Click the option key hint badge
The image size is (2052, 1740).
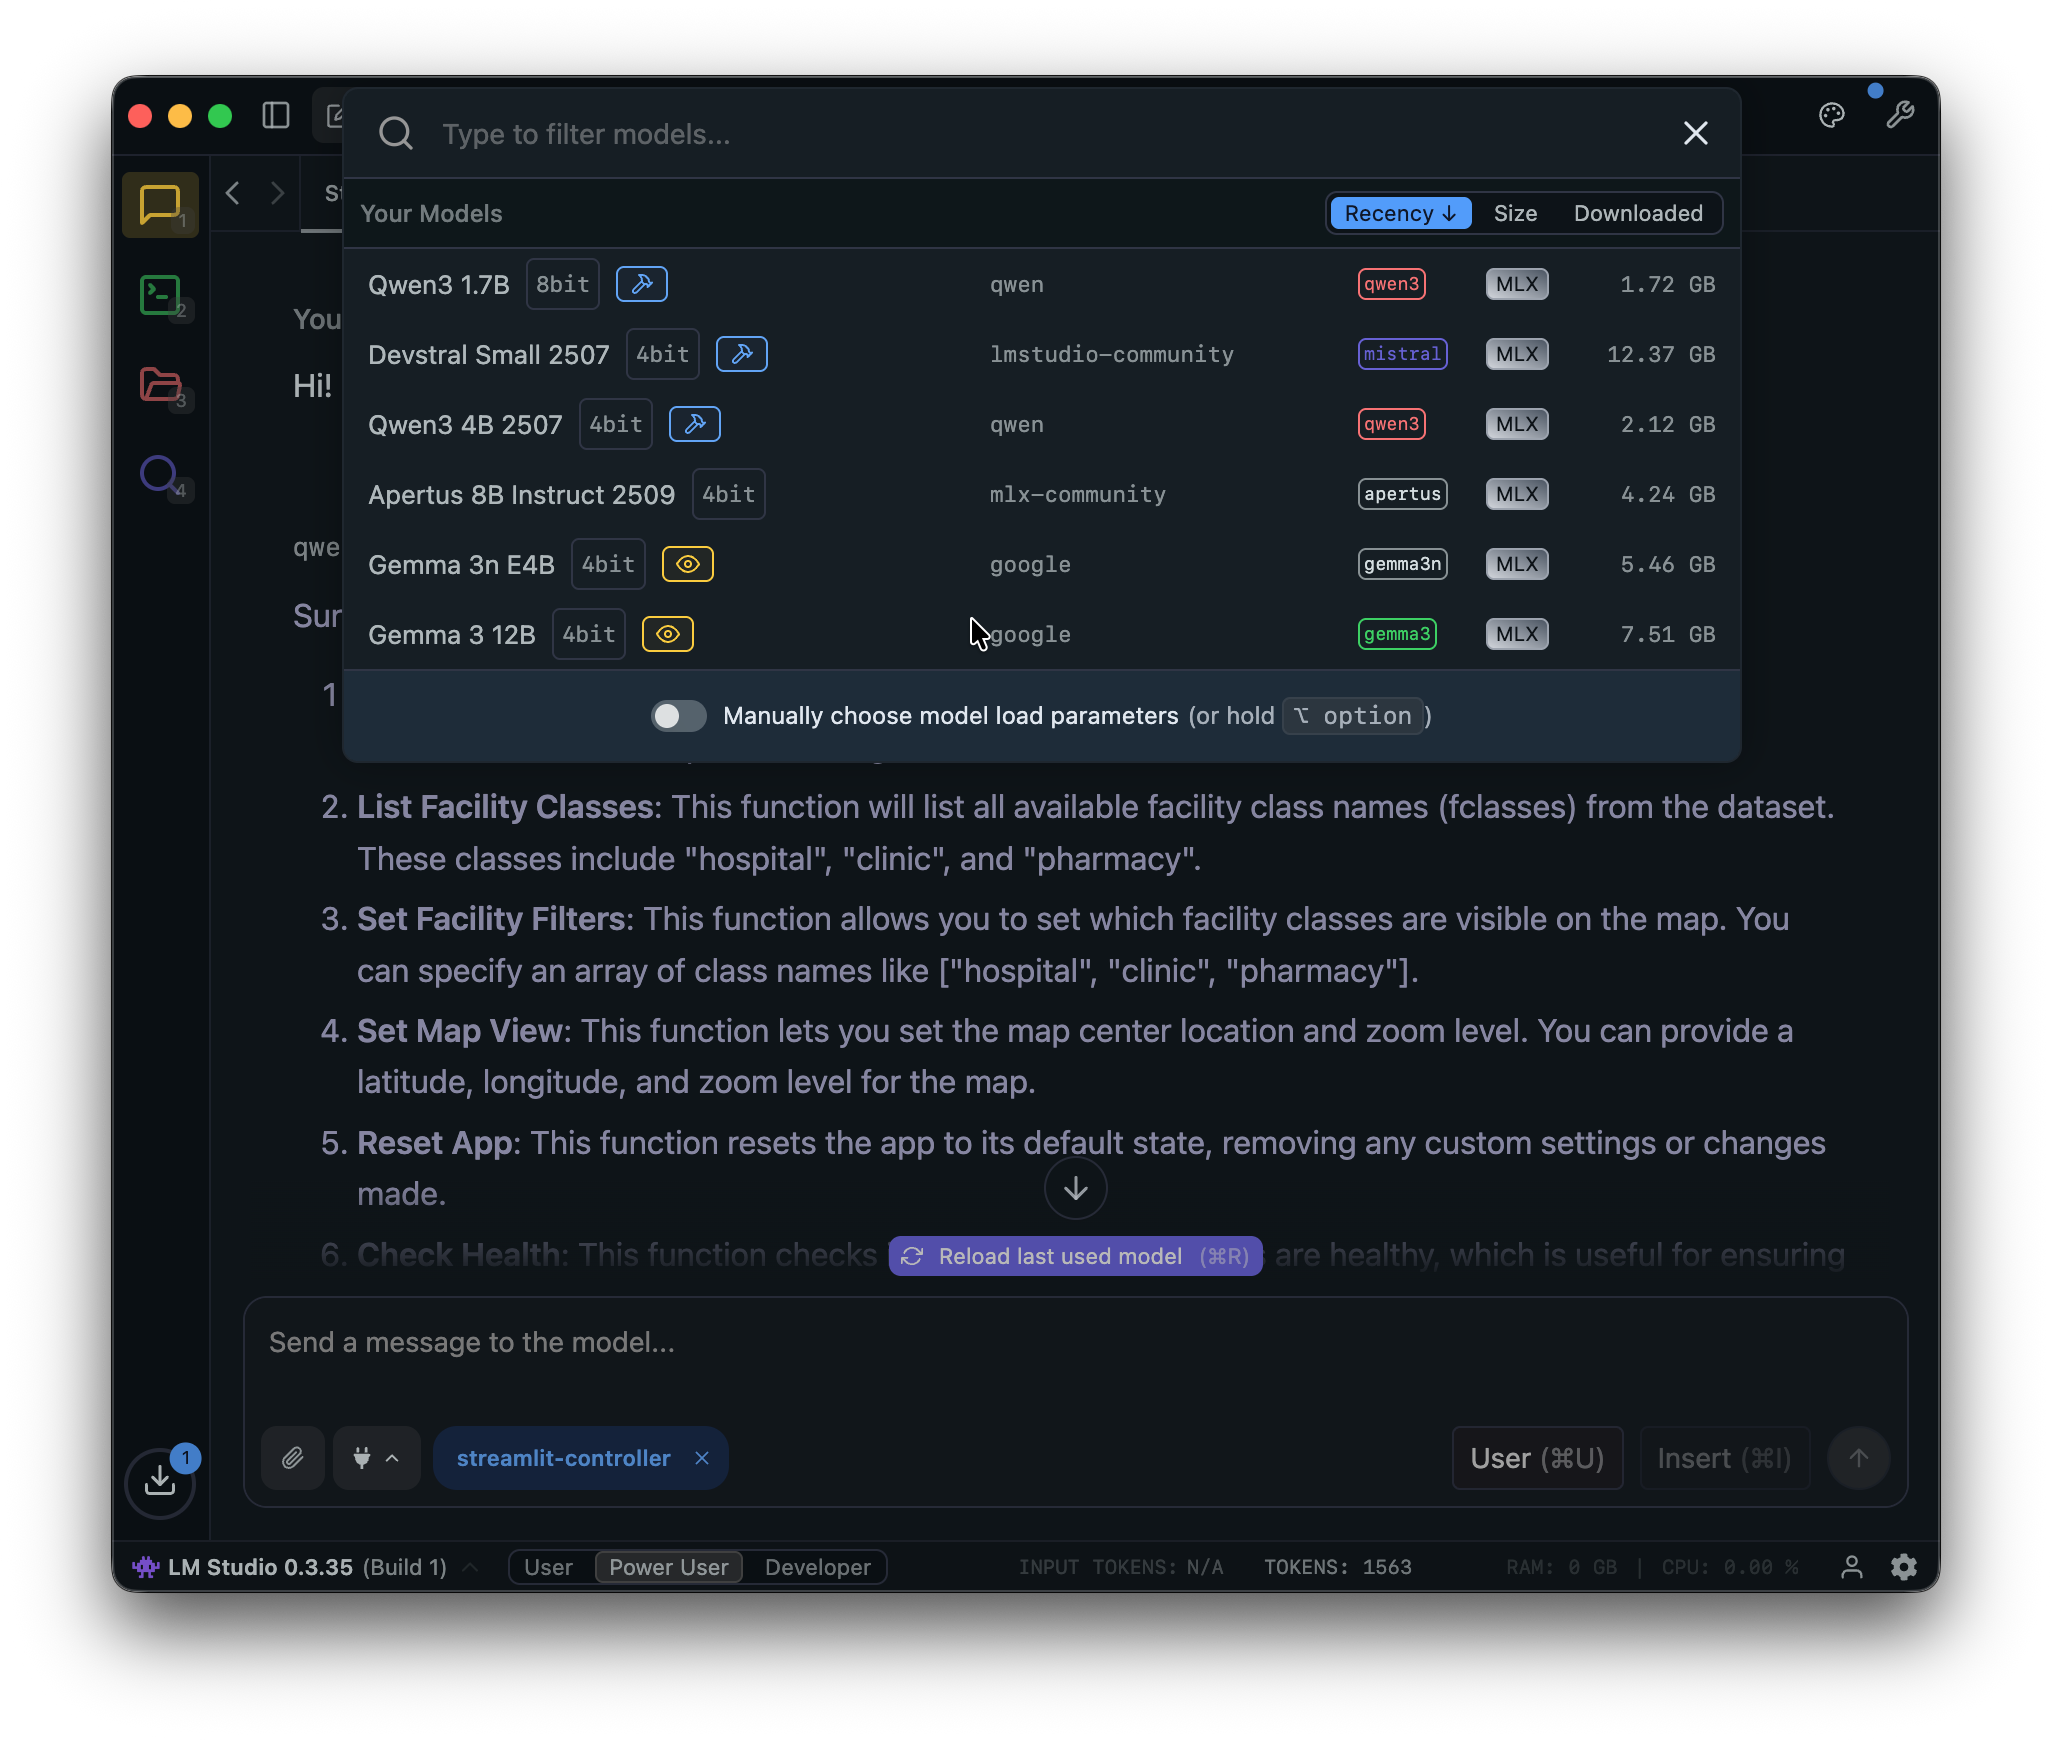coord(1353,716)
